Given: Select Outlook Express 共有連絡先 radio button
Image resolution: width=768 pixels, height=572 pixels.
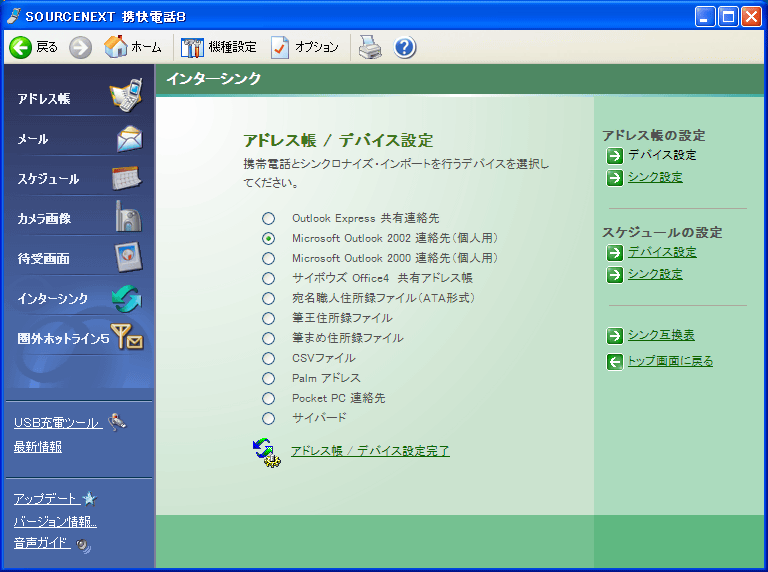Looking at the screenshot, I should (268, 218).
